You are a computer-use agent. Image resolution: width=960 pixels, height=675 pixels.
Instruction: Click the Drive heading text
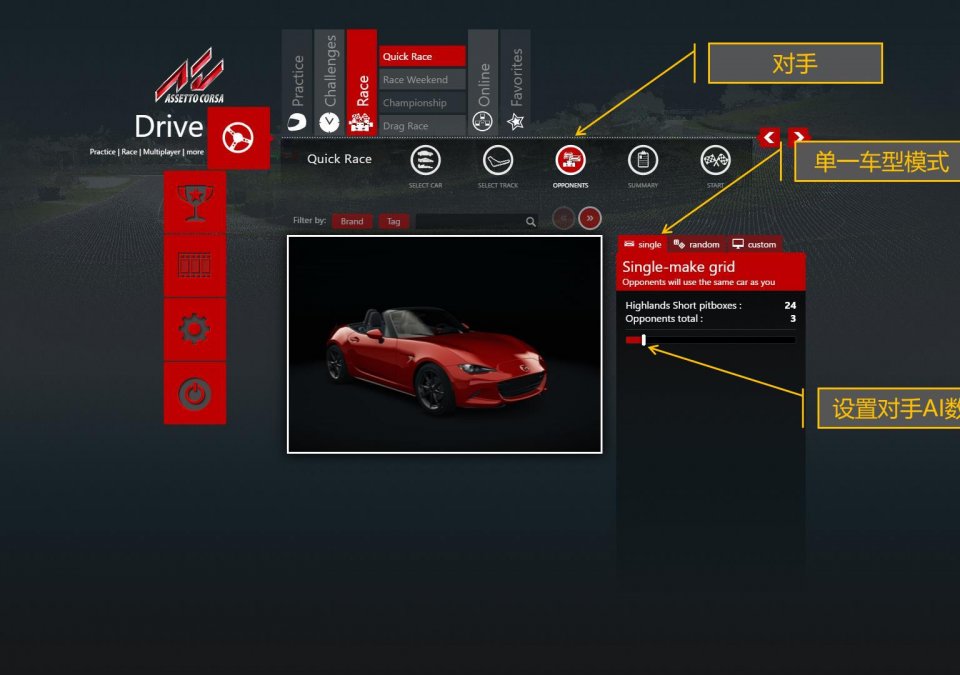(x=168, y=127)
